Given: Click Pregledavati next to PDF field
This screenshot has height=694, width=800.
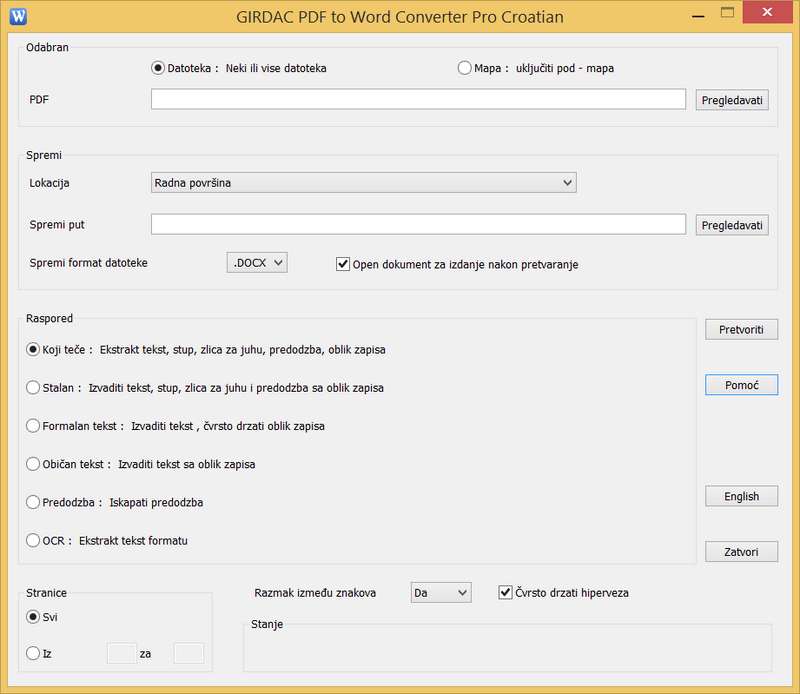Looking at the screenshot, I should point(732,100).
